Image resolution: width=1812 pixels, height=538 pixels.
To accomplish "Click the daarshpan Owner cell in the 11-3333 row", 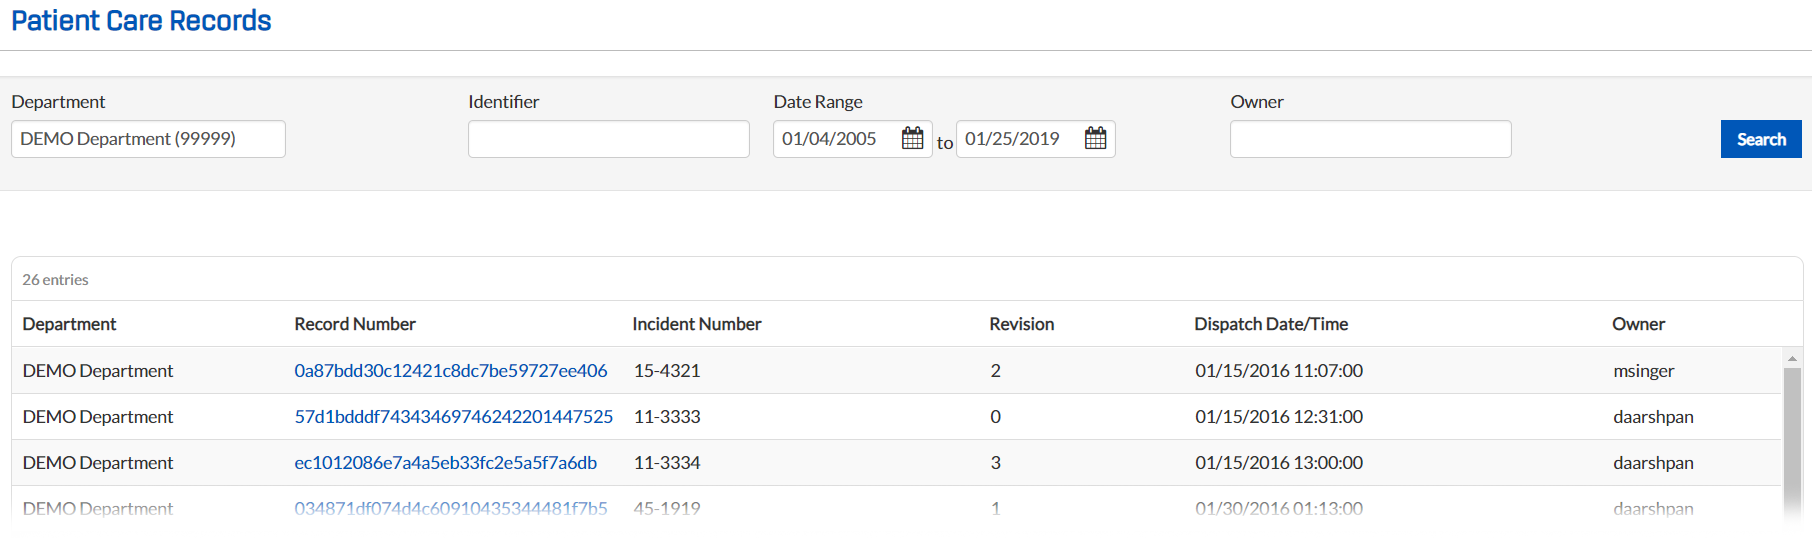I will (1653, 417).
